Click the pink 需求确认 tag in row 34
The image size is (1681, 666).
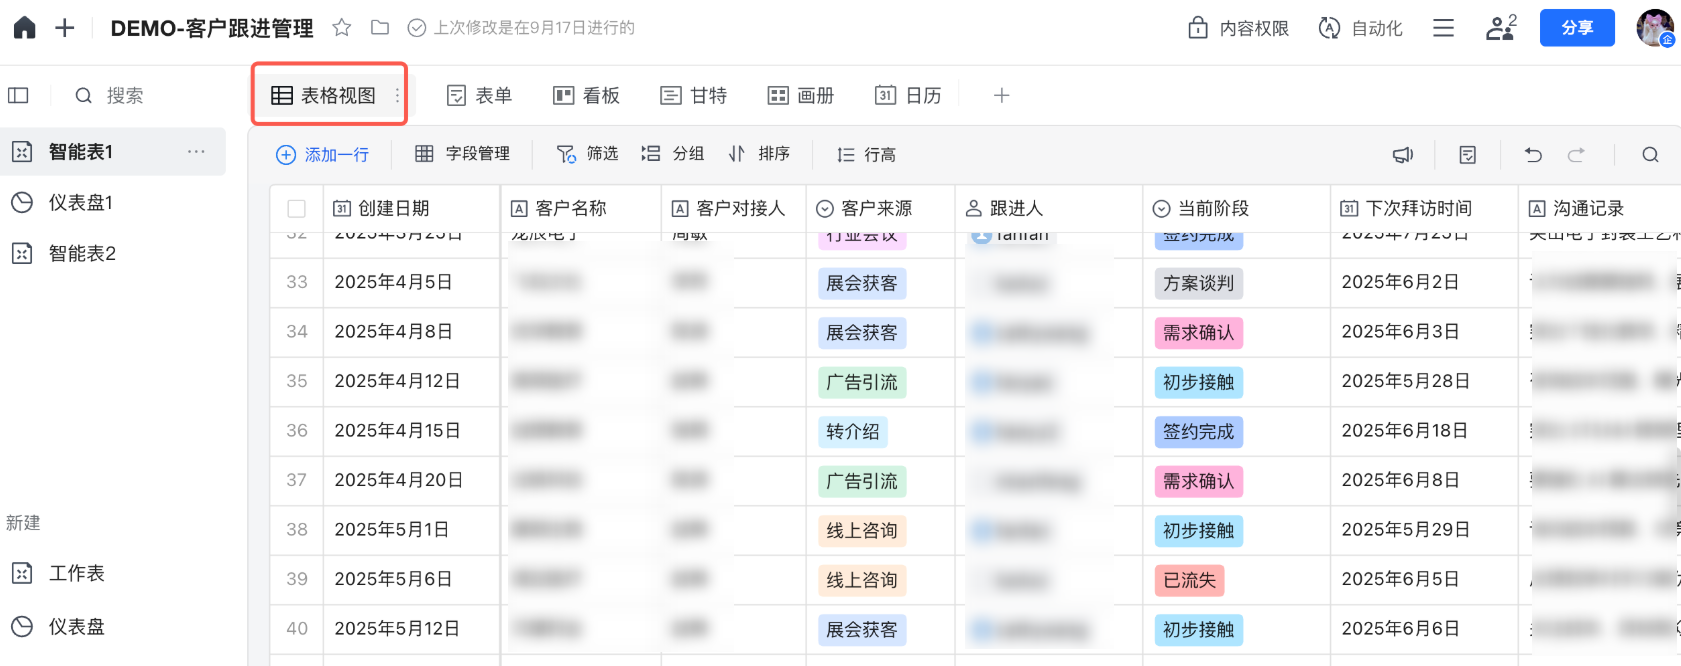point(1197,333)
